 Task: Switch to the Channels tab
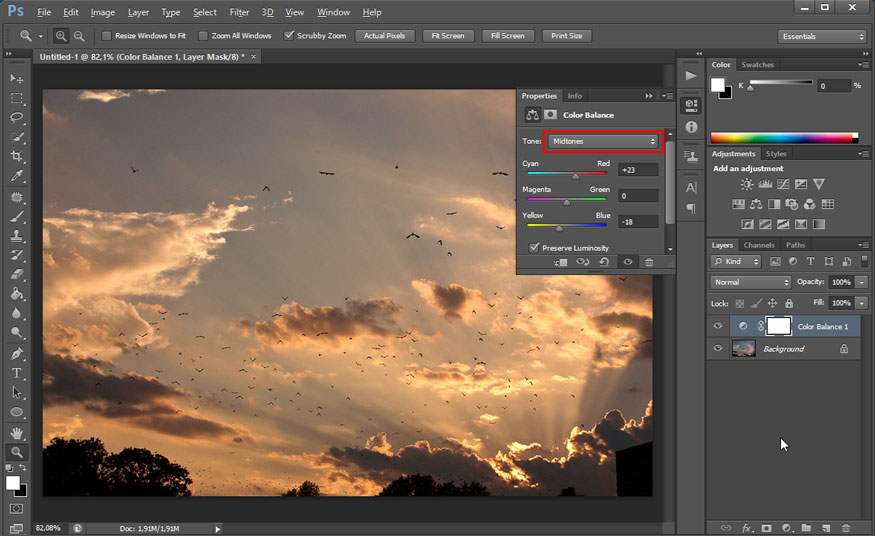click(x=759, y=245)
